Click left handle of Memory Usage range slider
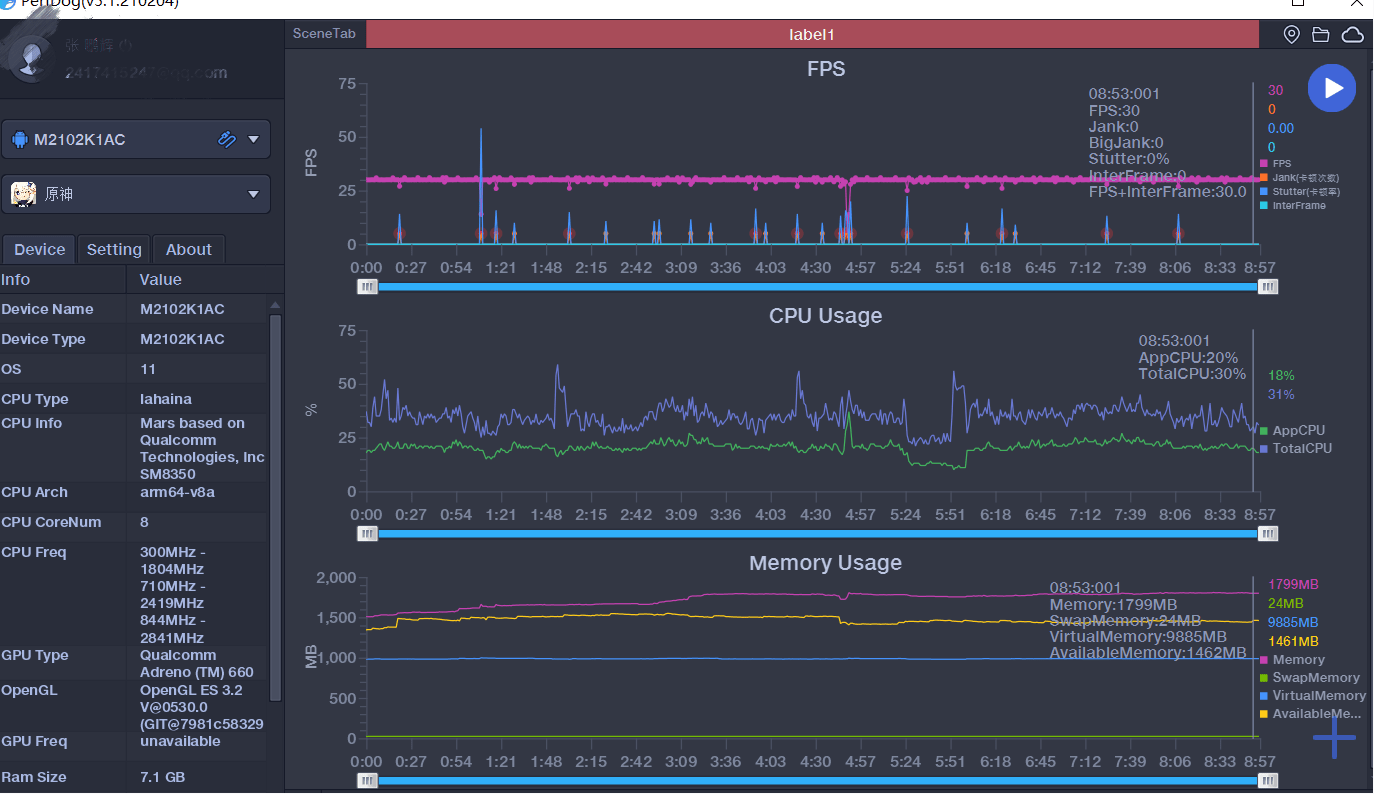 point(368,780)
